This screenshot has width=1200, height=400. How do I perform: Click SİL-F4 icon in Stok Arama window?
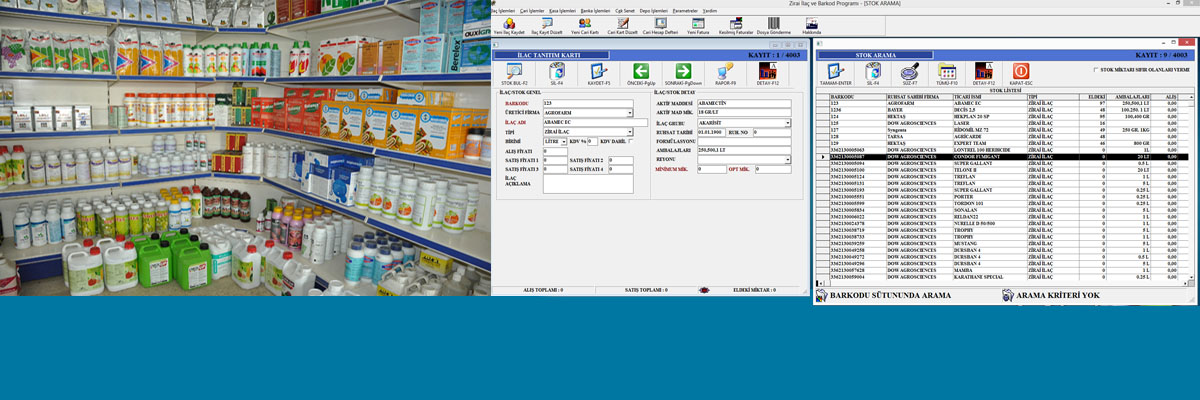click(x=873, y=71)
